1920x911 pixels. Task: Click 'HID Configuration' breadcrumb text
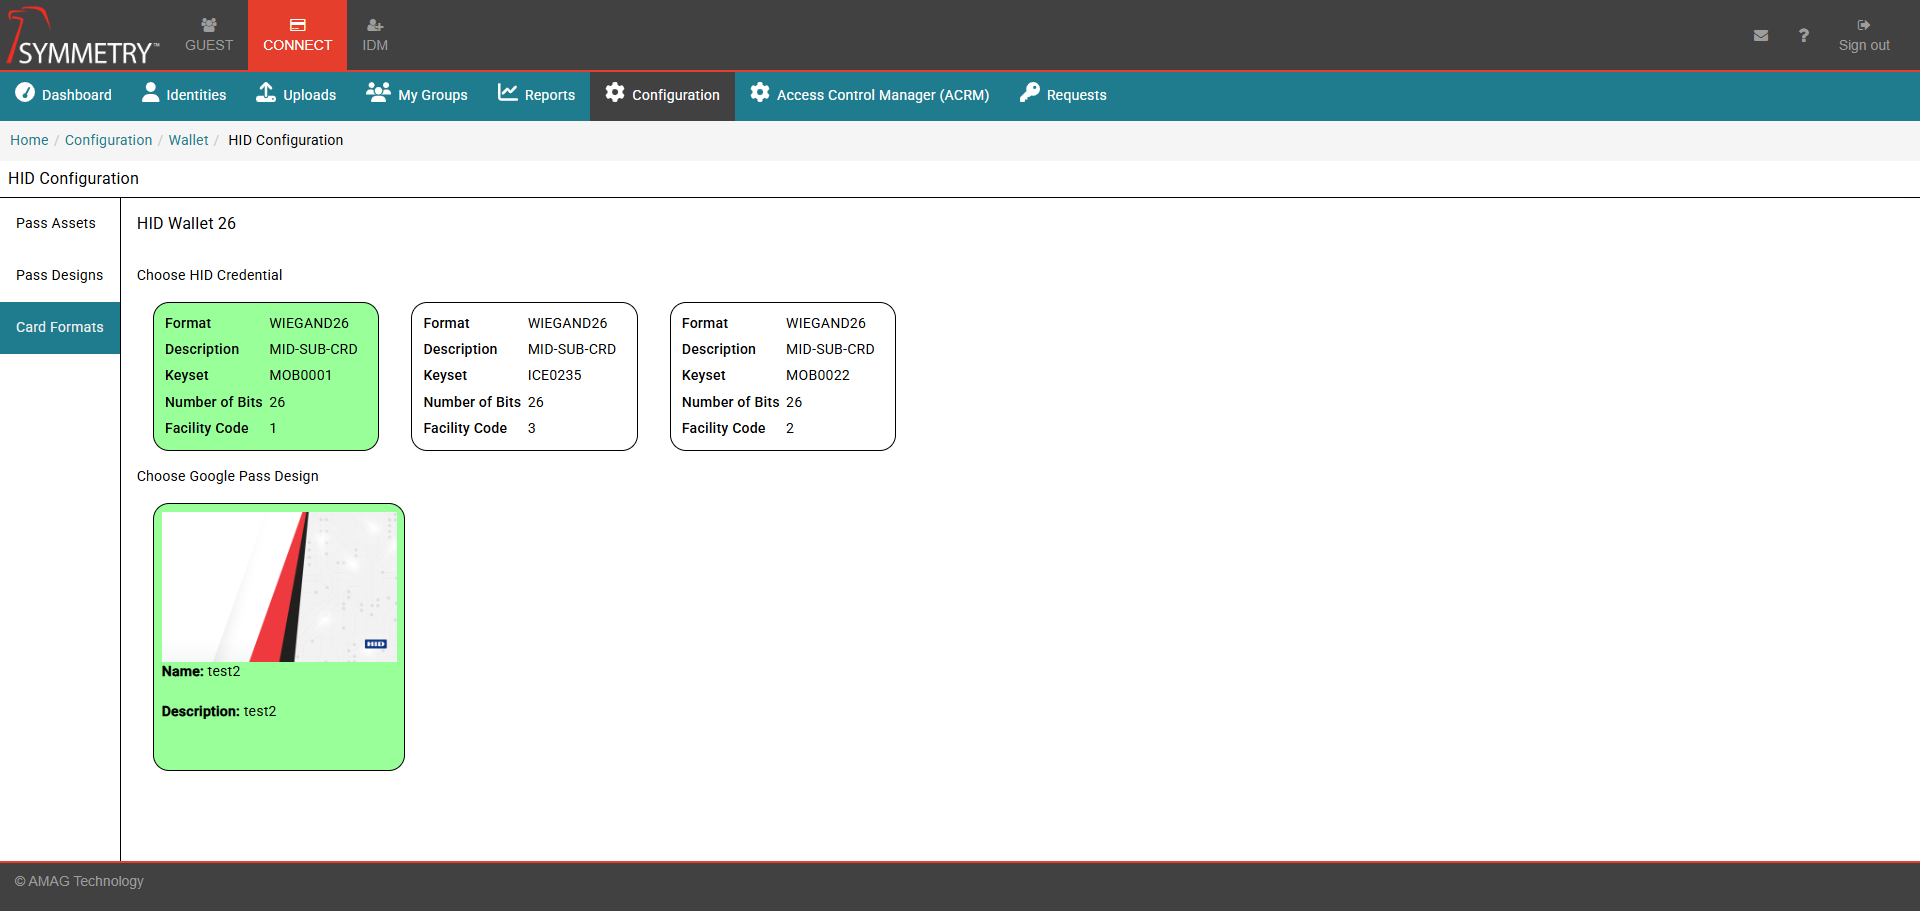coord(285,140)
